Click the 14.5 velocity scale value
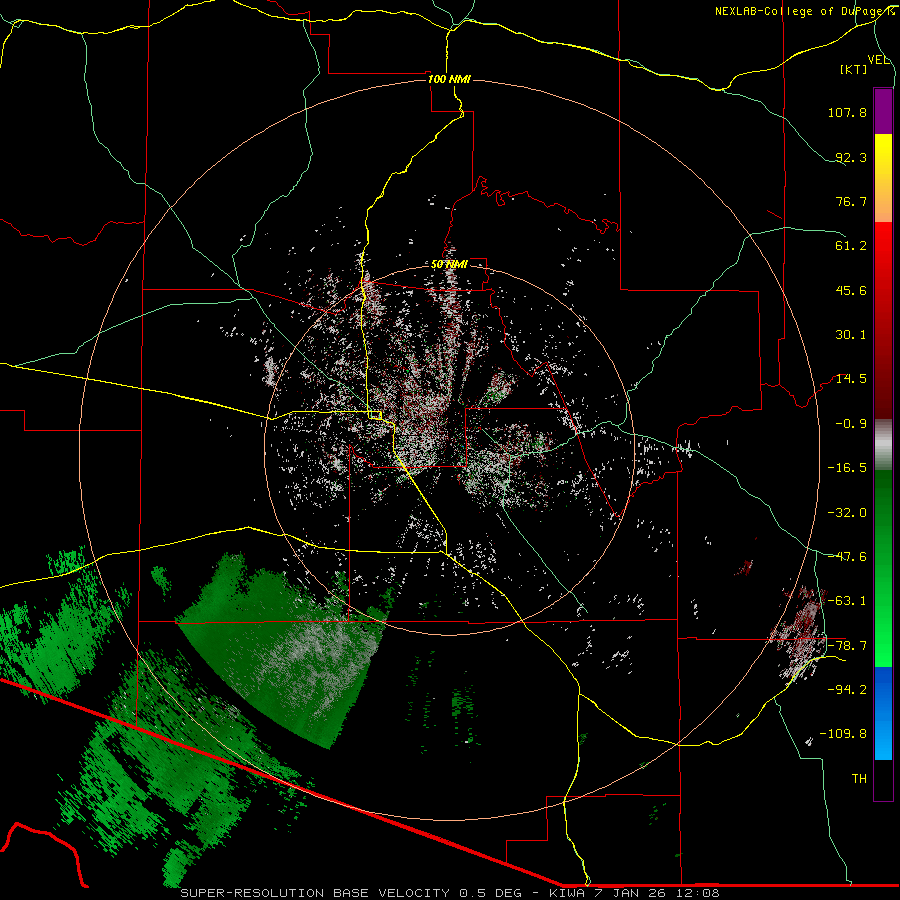Screen dimensions: 900x900 click(x=851, y=379)
